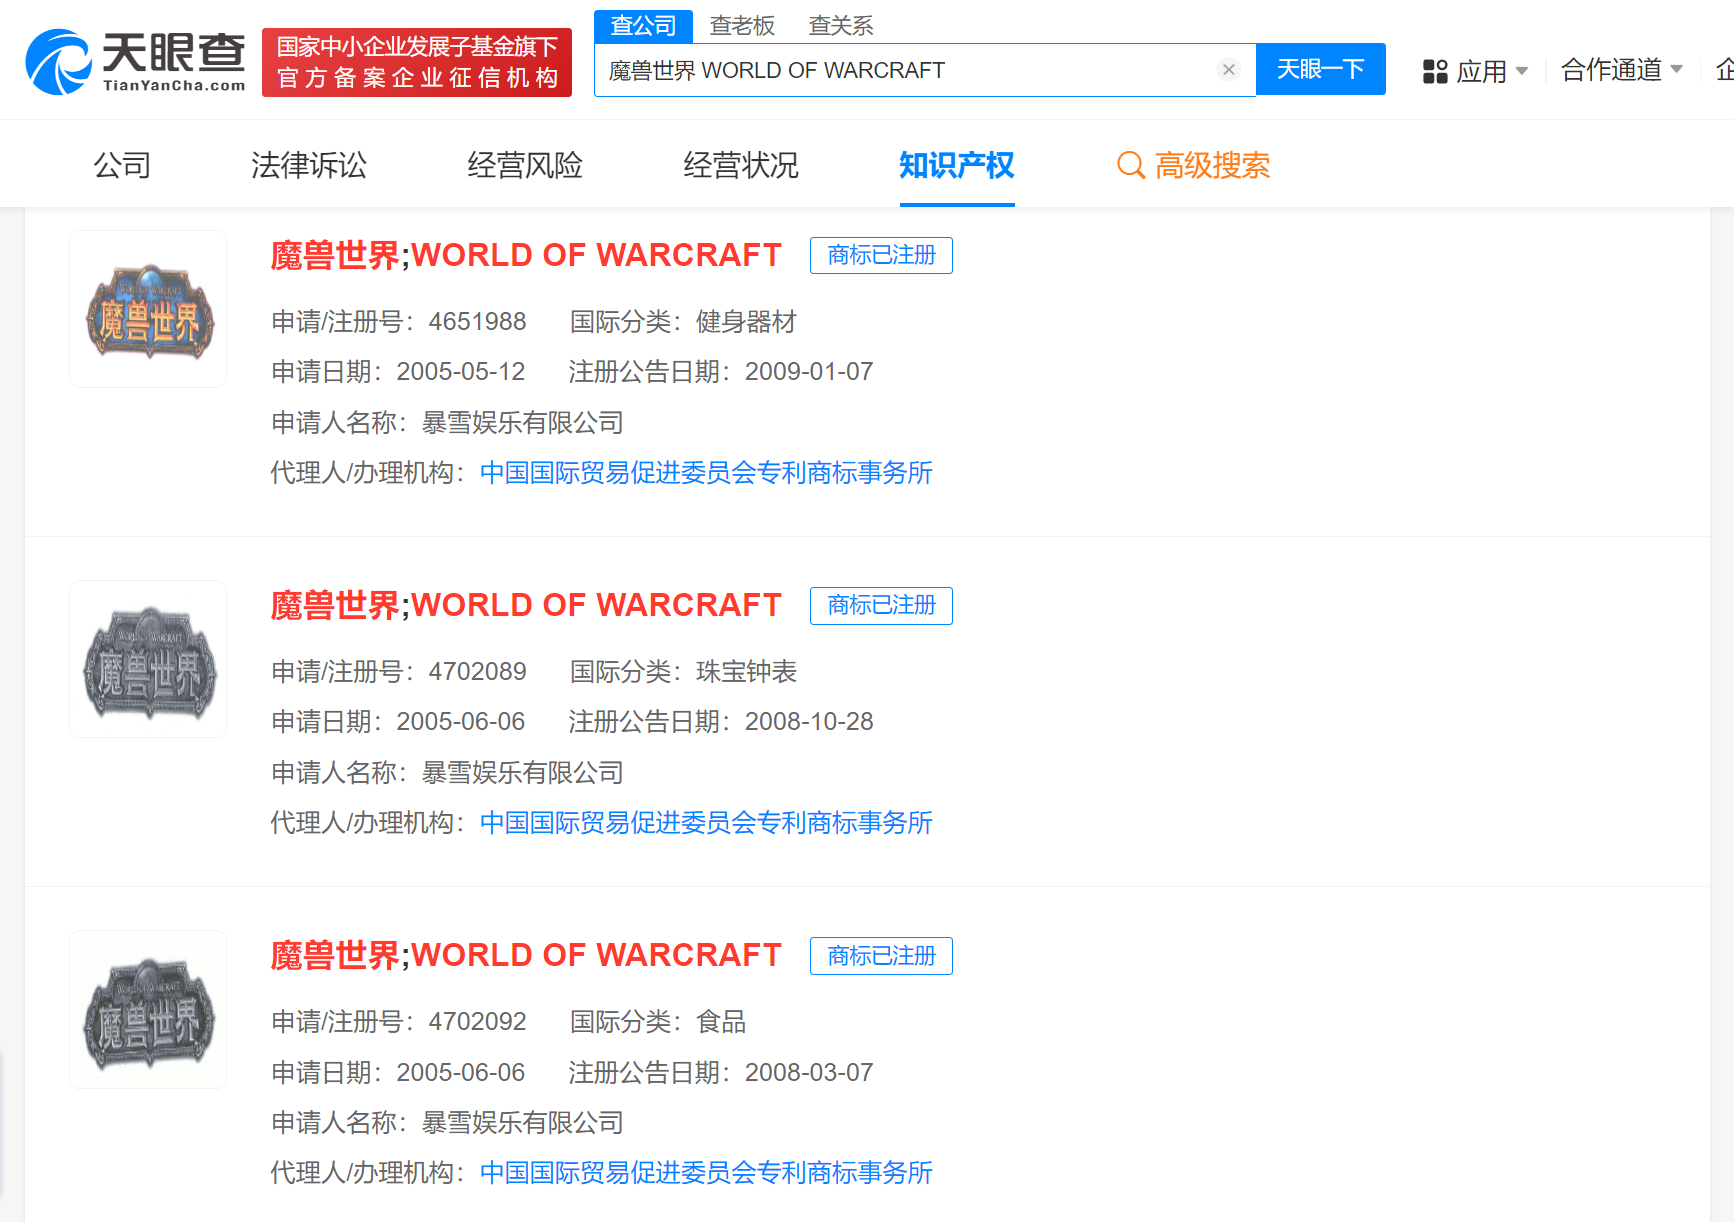Switch to the 查公司 search tab
The width and height of the screenshot is (1734, 1222).
point(643,26)
